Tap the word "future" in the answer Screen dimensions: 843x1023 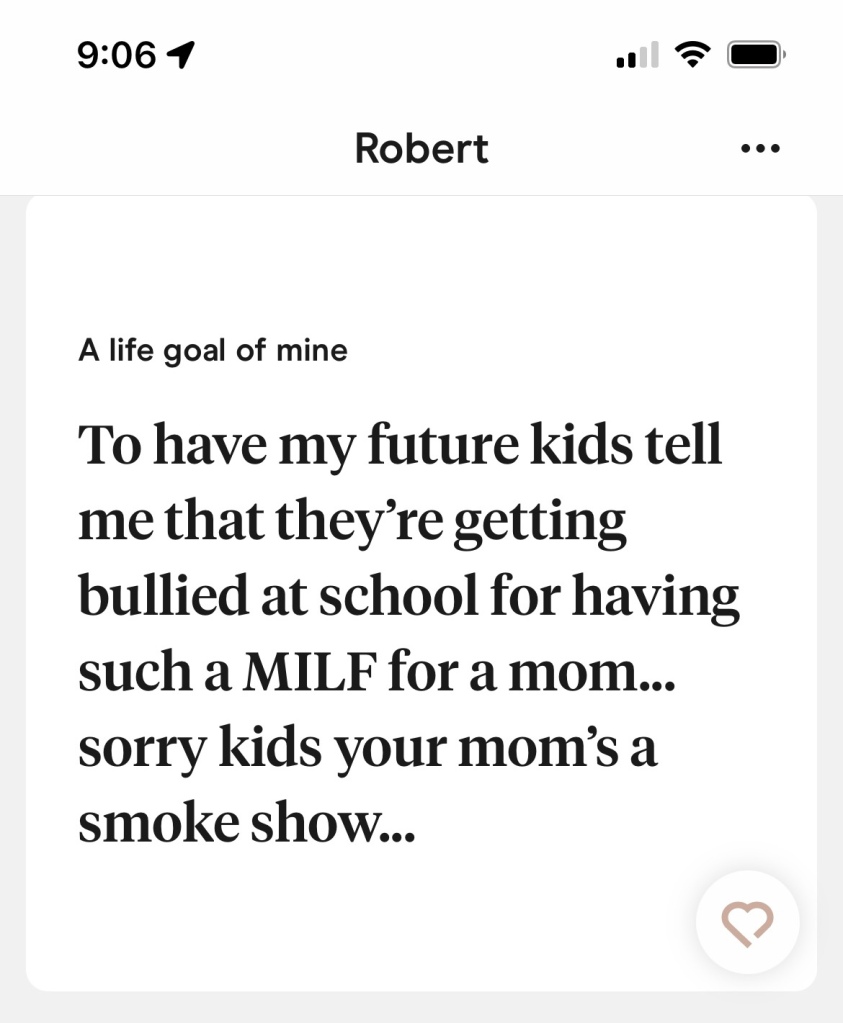(x=444, y=444)
